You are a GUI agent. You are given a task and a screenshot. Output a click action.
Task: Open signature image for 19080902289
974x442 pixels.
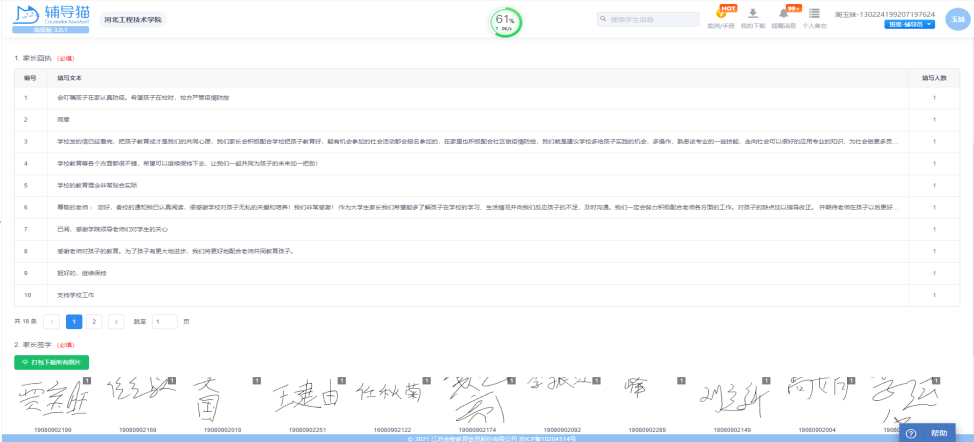[648, 399]
